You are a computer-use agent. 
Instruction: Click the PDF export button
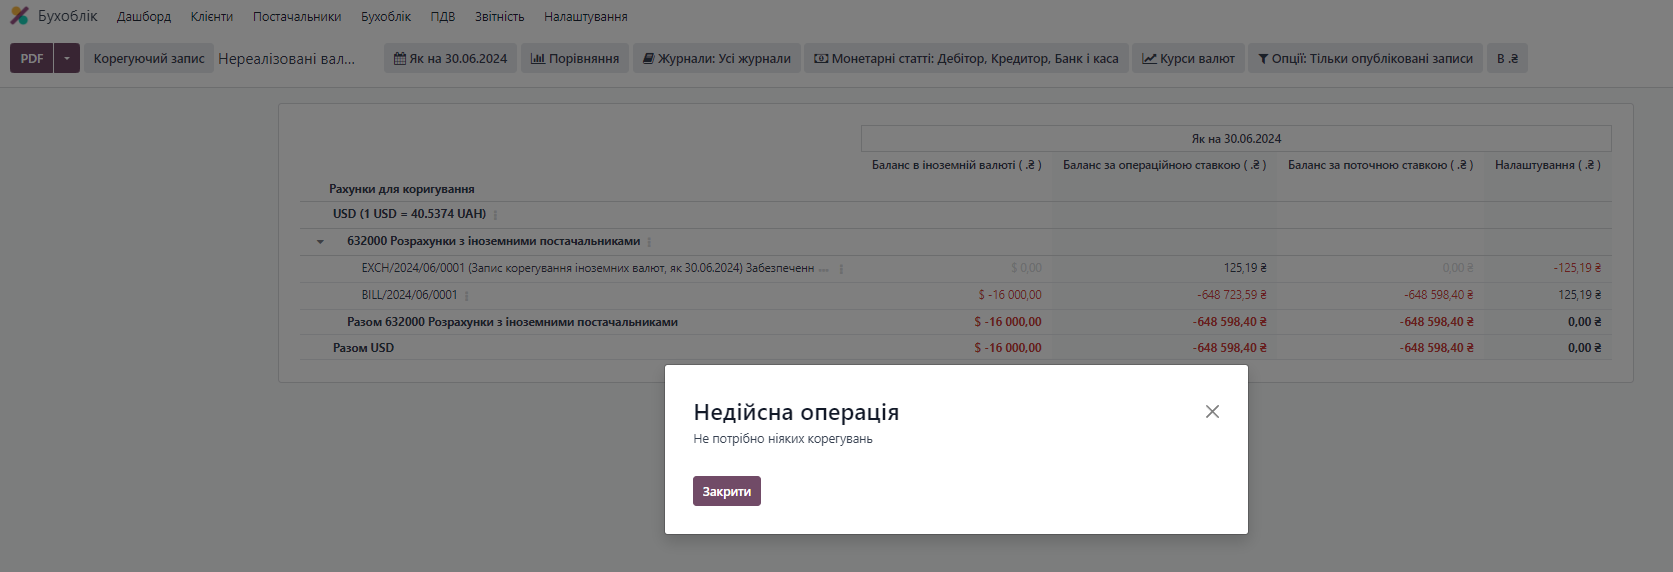point(32,58)
